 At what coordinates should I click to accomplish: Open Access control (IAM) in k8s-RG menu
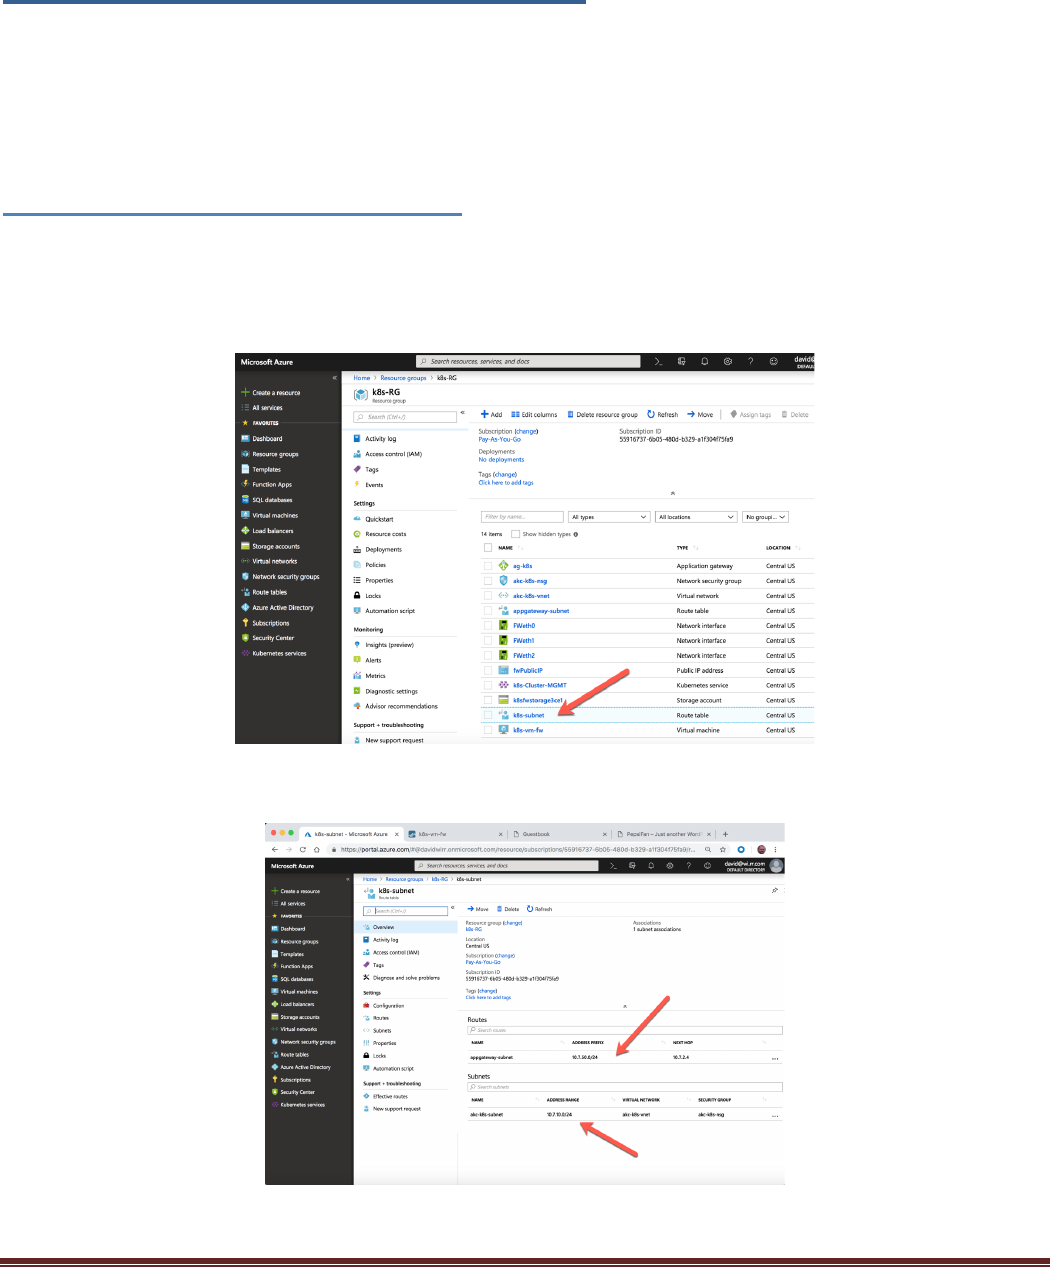coord(387,454)
